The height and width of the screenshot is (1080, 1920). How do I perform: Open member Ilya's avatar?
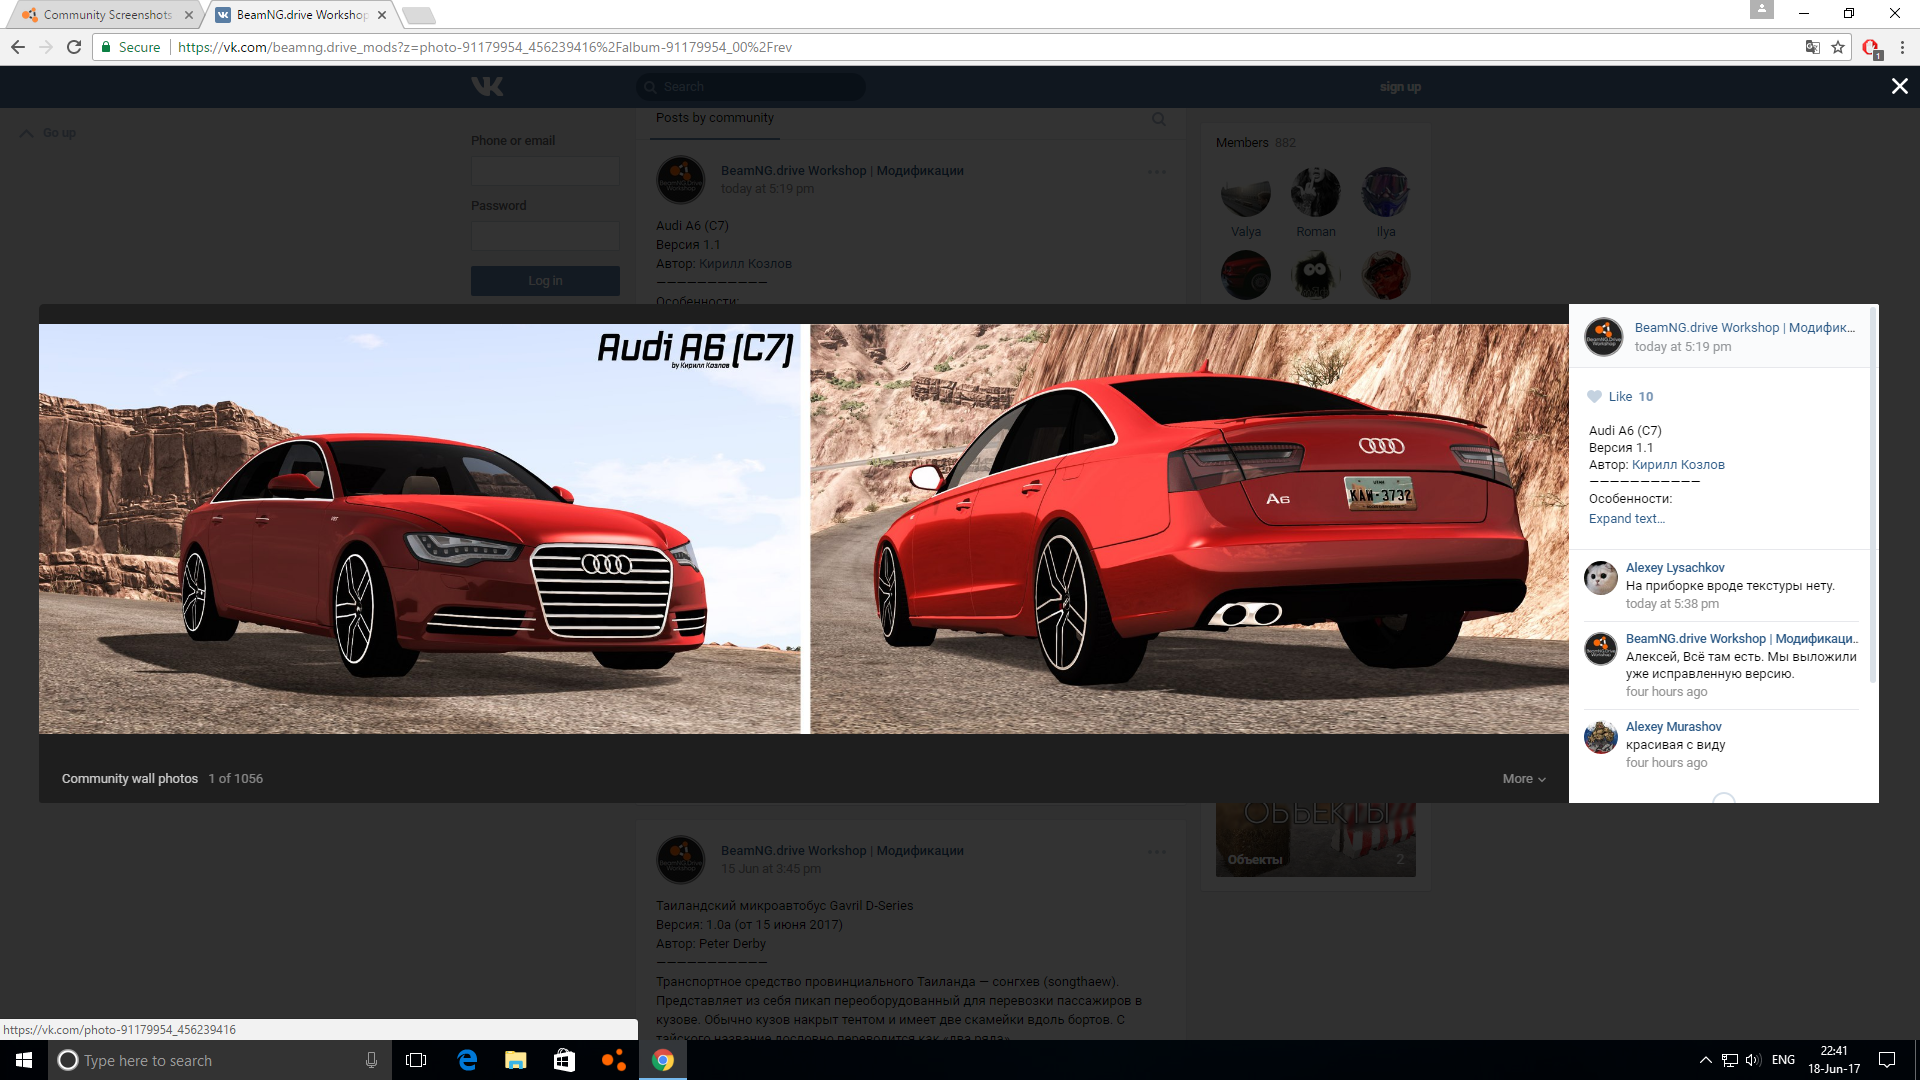1386,192
